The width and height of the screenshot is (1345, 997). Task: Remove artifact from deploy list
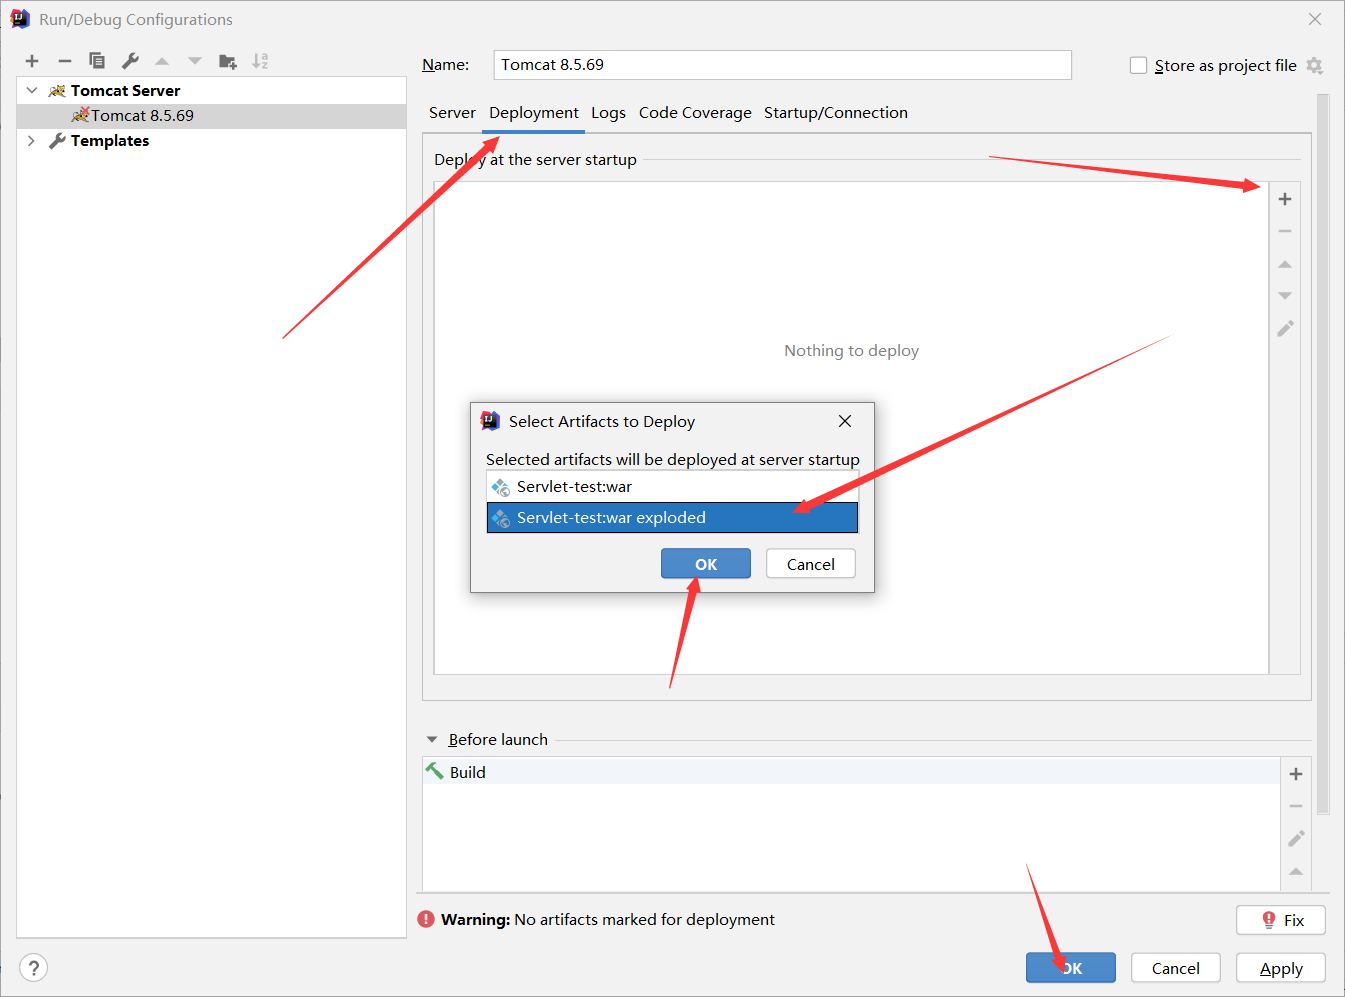(x=1285, y=231)
